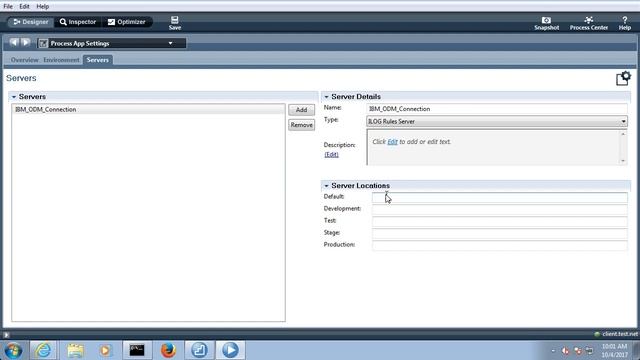Switch to the Overview tab
This screenshot has width=640, height=360.
[24, 60]
